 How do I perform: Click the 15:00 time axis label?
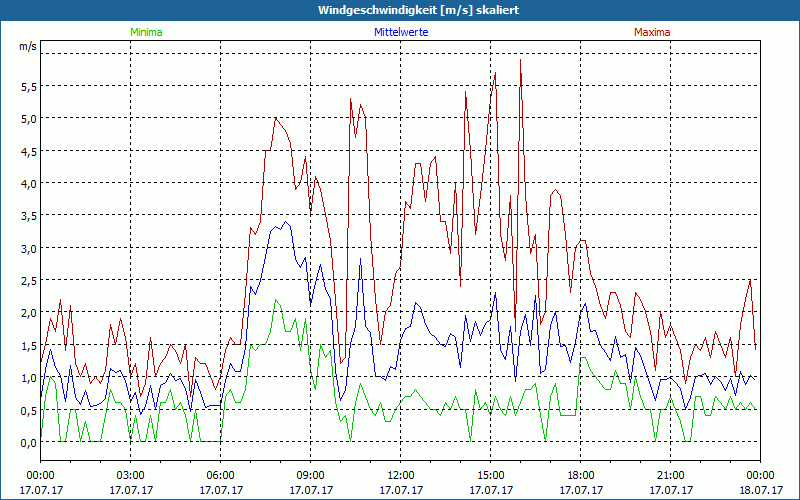491,476
